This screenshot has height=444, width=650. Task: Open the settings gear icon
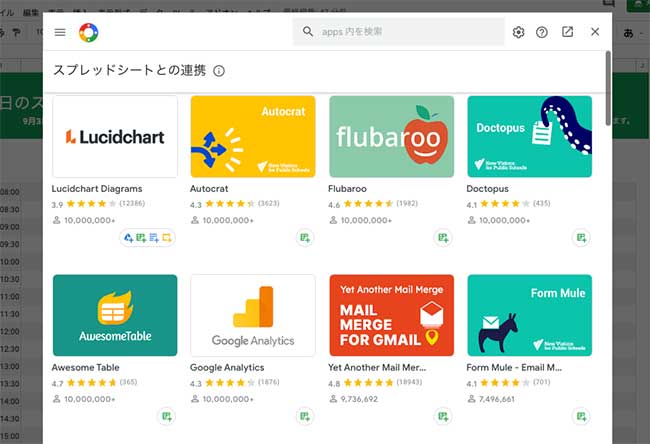pos(518,32)
